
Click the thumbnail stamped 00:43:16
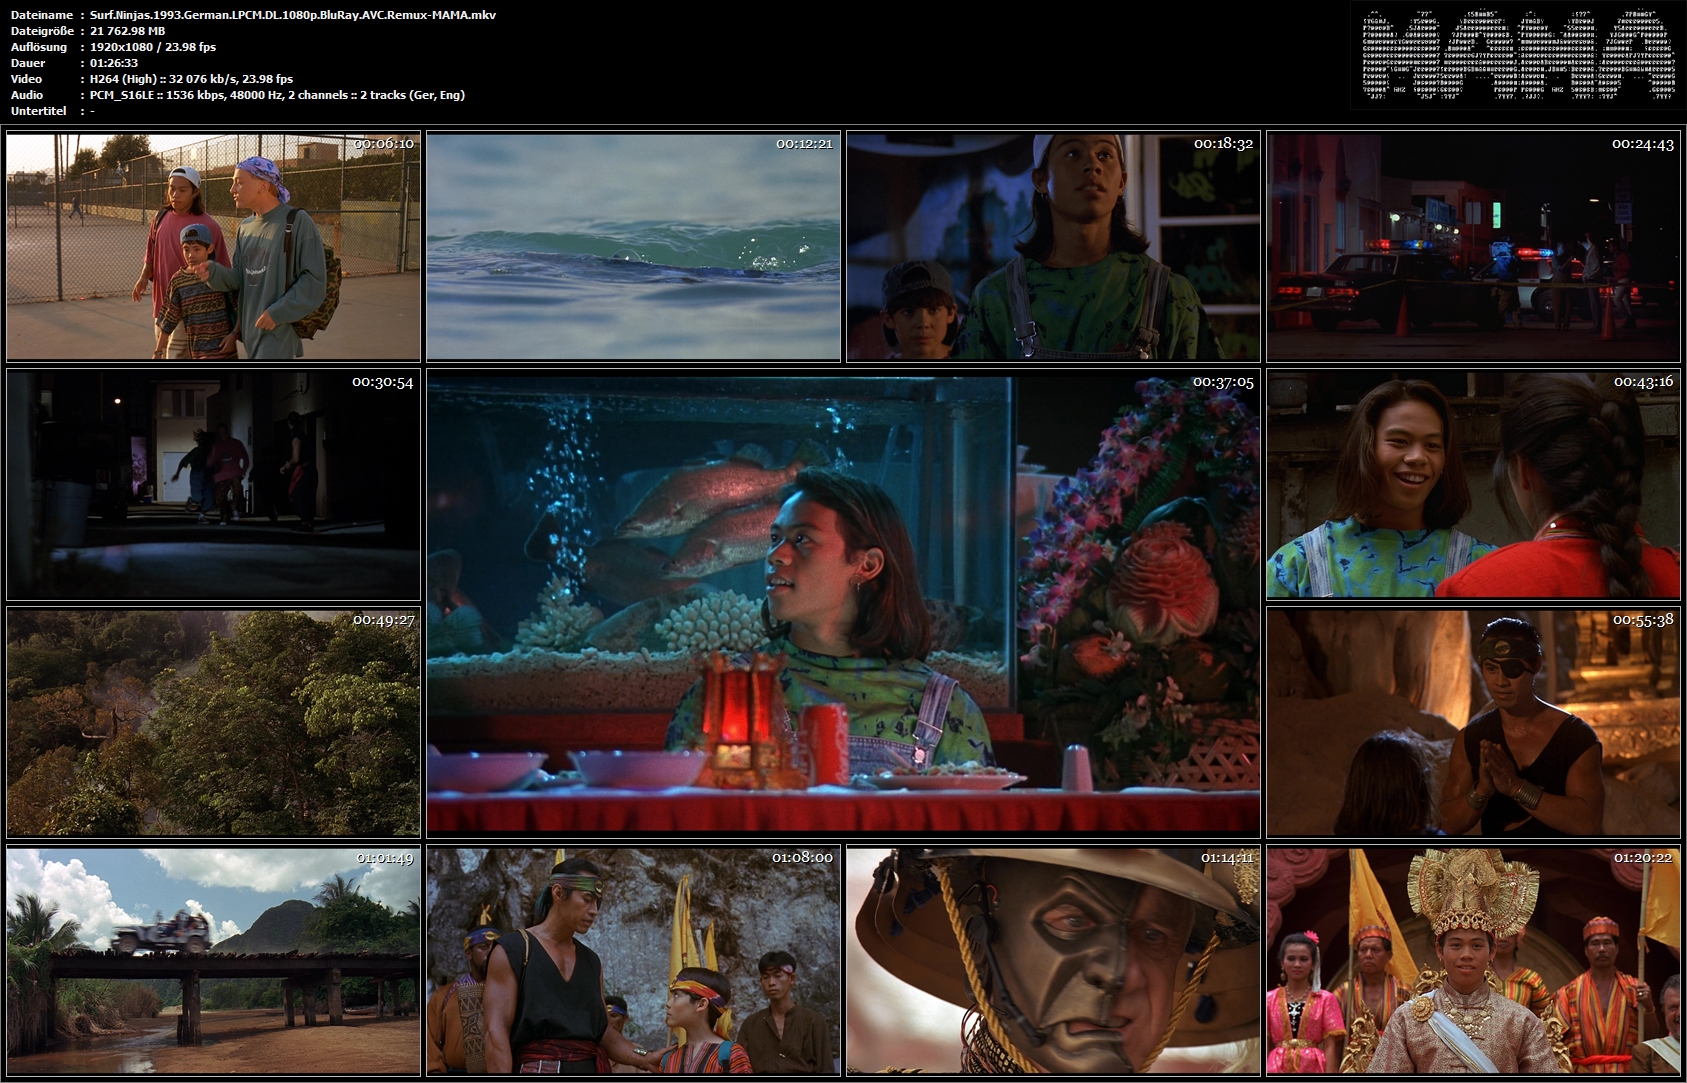pyautogui.click(x=1473, y=485)
